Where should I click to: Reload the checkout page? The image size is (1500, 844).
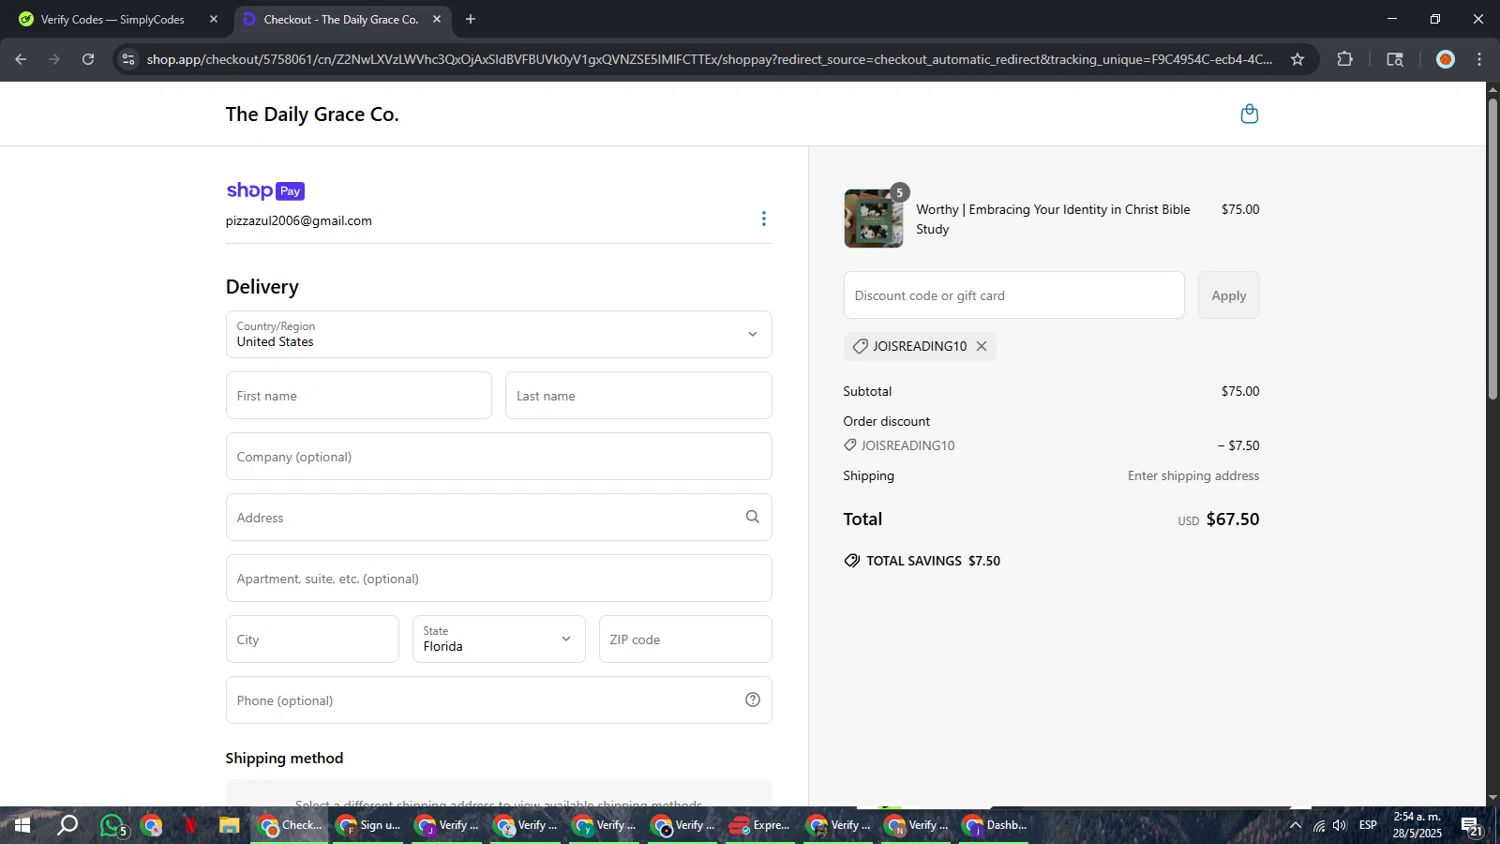point(88,59)
